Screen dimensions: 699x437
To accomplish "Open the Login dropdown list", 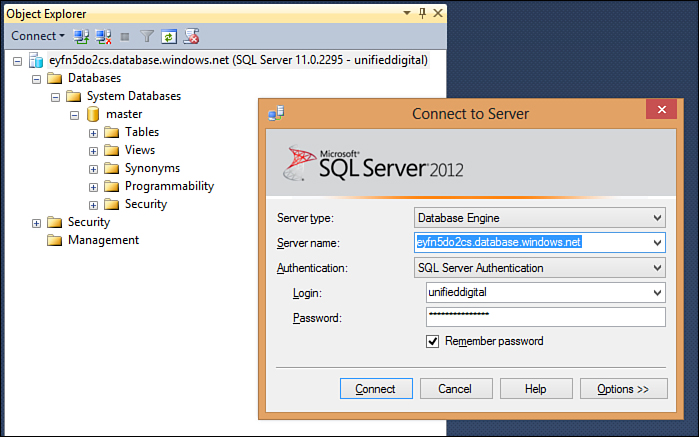I will coord(657,292).
